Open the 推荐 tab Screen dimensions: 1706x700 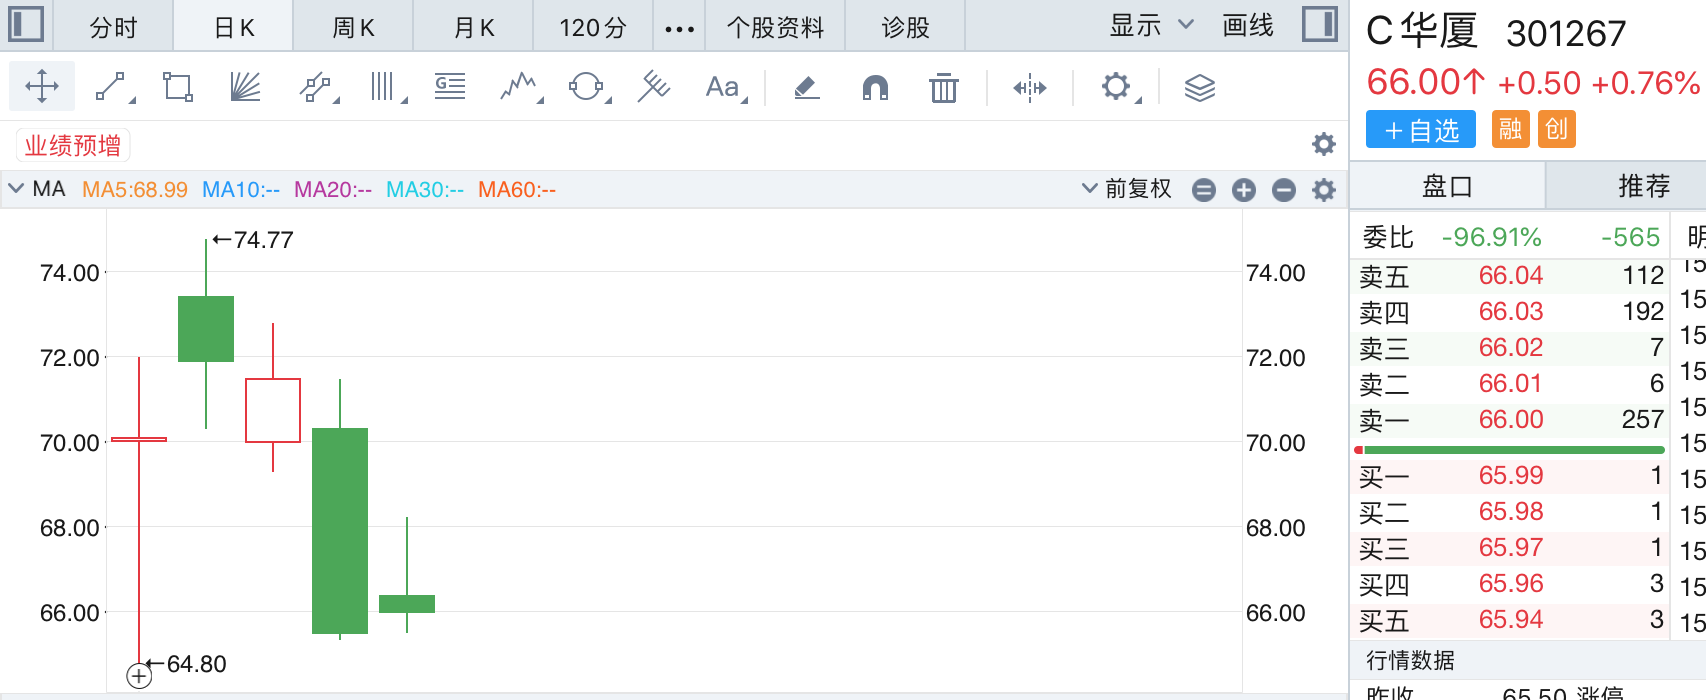click(x=1643, y=186)
